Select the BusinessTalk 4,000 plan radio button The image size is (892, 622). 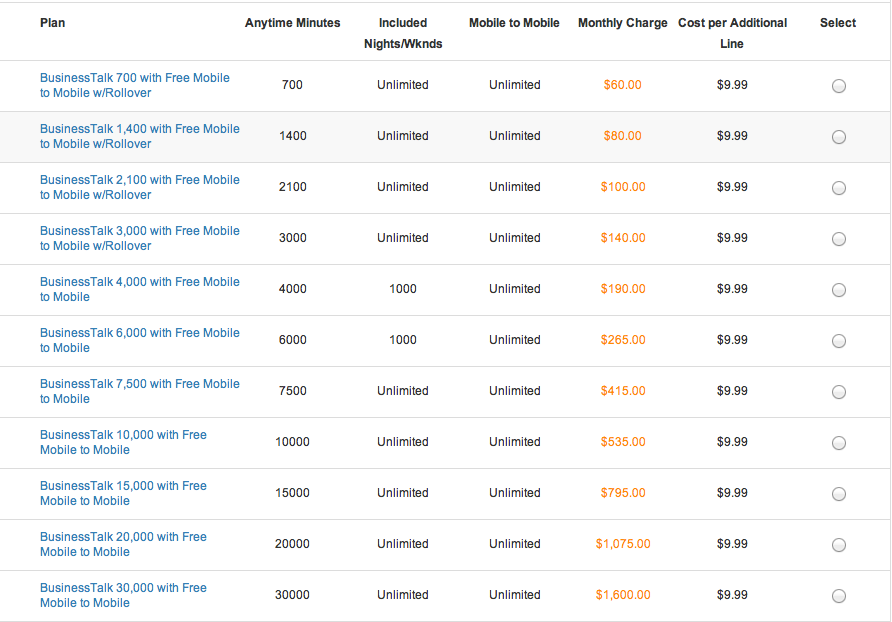pos(839,290)
